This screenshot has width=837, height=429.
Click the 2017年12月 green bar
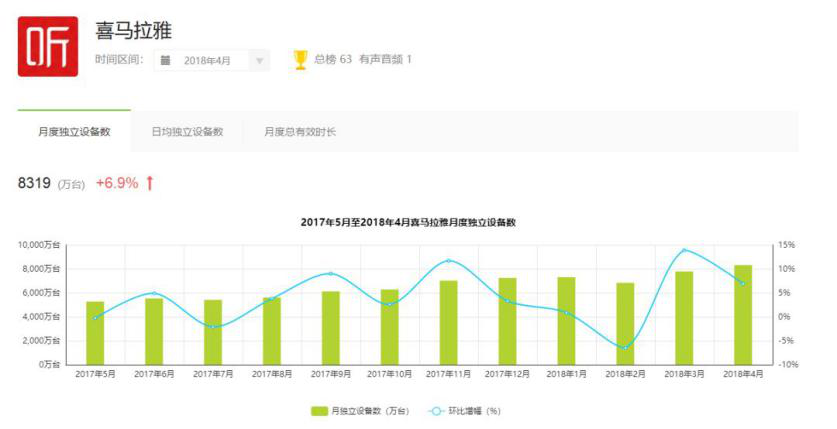[x=508, y=321]
